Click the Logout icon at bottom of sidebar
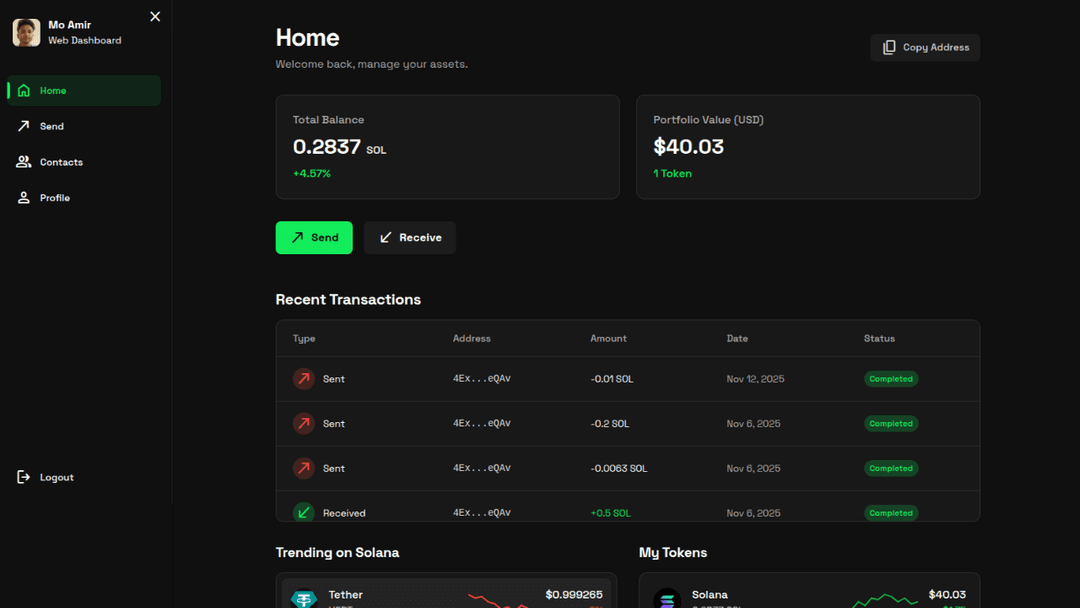 pos(23,477)
